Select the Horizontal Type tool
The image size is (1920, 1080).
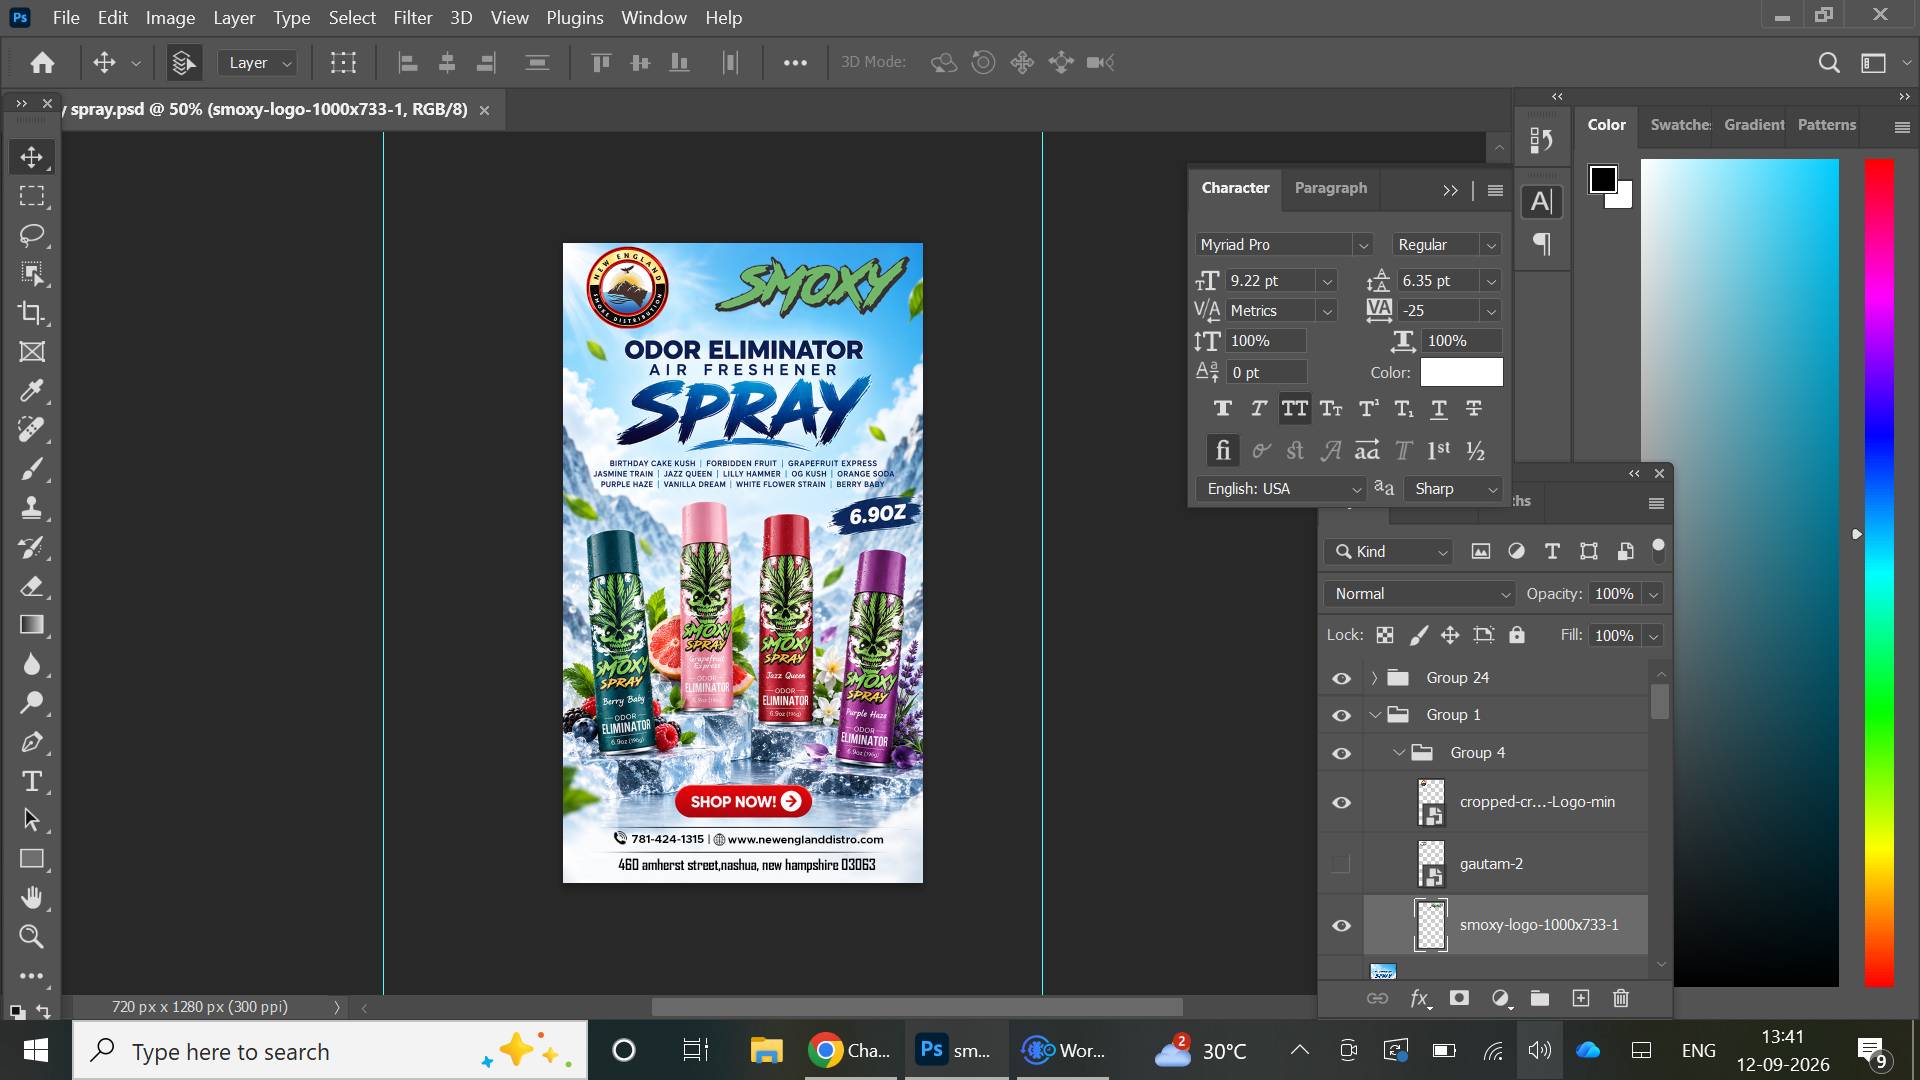coord(32,781)
